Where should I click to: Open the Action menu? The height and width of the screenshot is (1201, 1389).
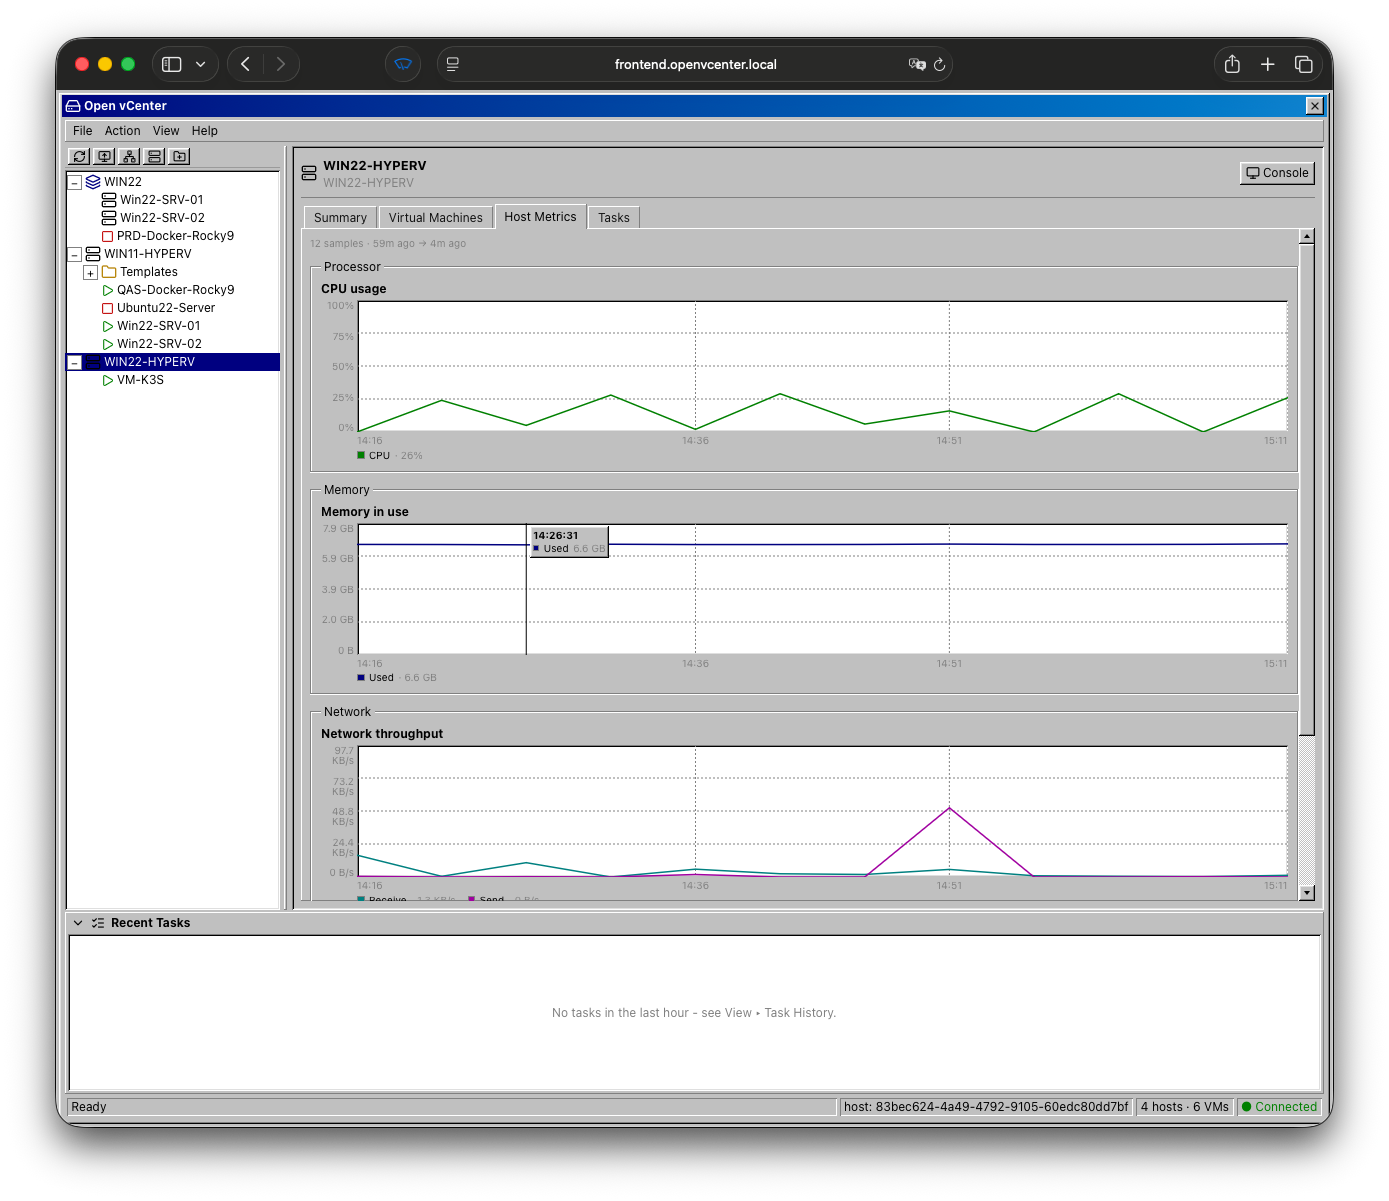123,131
